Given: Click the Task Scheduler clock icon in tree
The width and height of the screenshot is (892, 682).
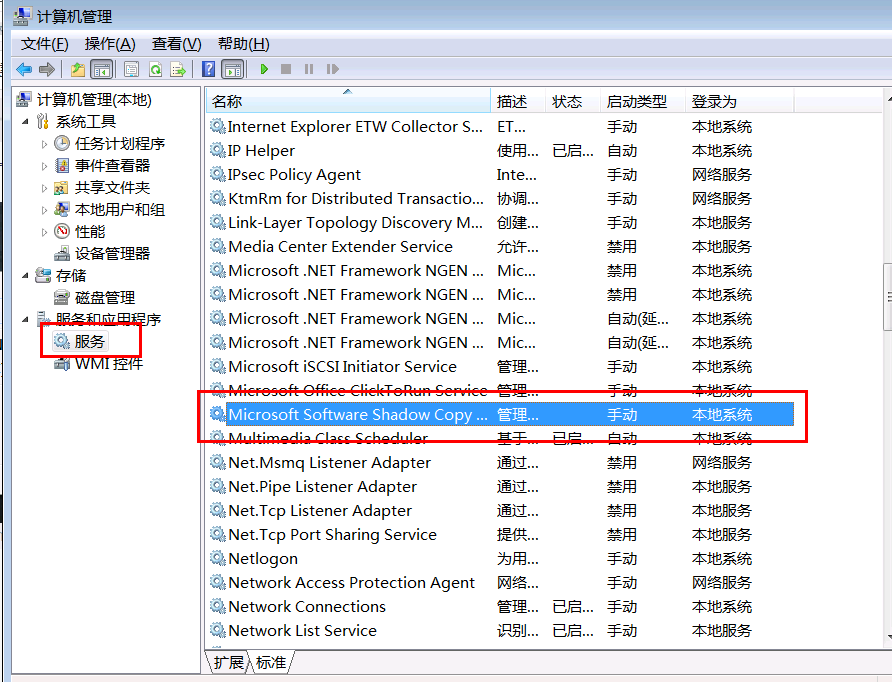Looking at the screenshot, I should click(x=62, y=143).
